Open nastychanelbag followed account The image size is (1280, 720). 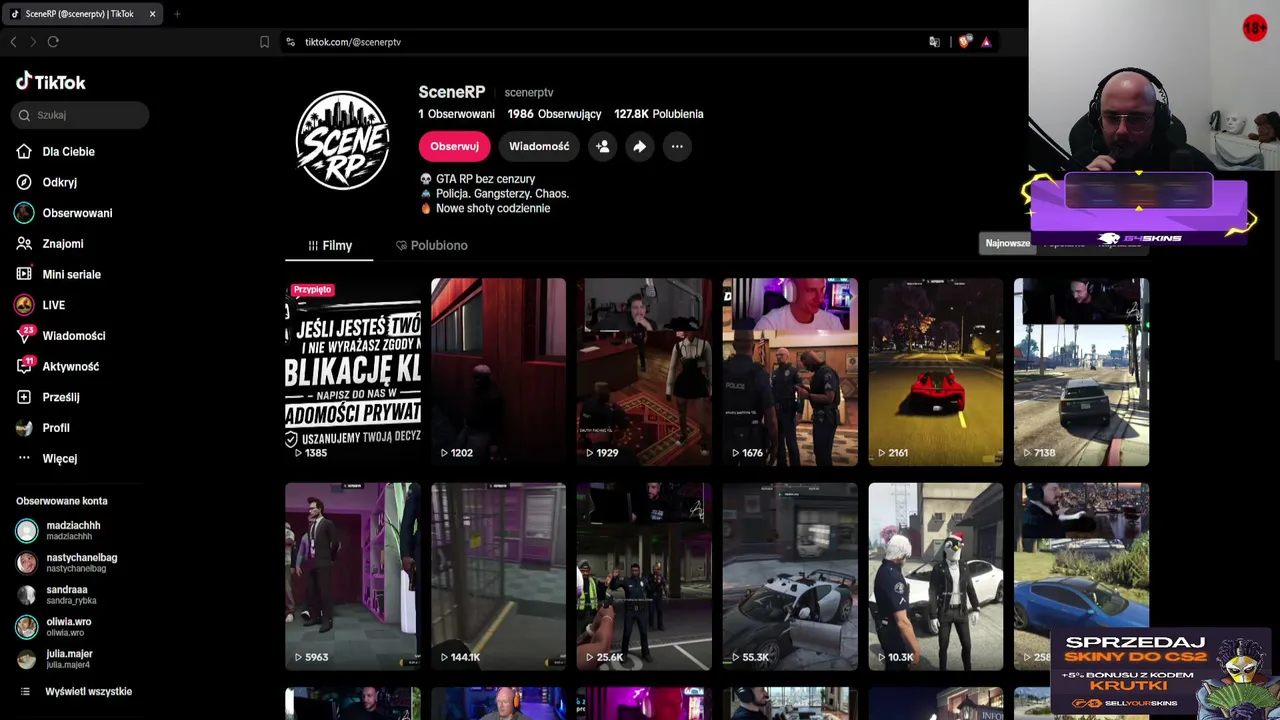coord(68,562)
